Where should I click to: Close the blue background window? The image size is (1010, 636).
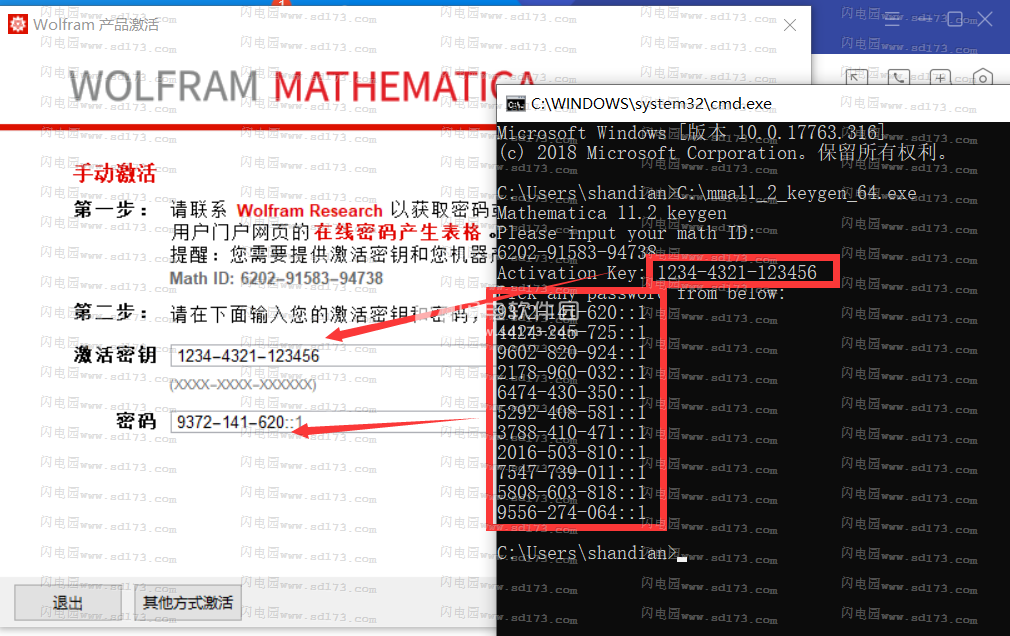tap(985, 19)
